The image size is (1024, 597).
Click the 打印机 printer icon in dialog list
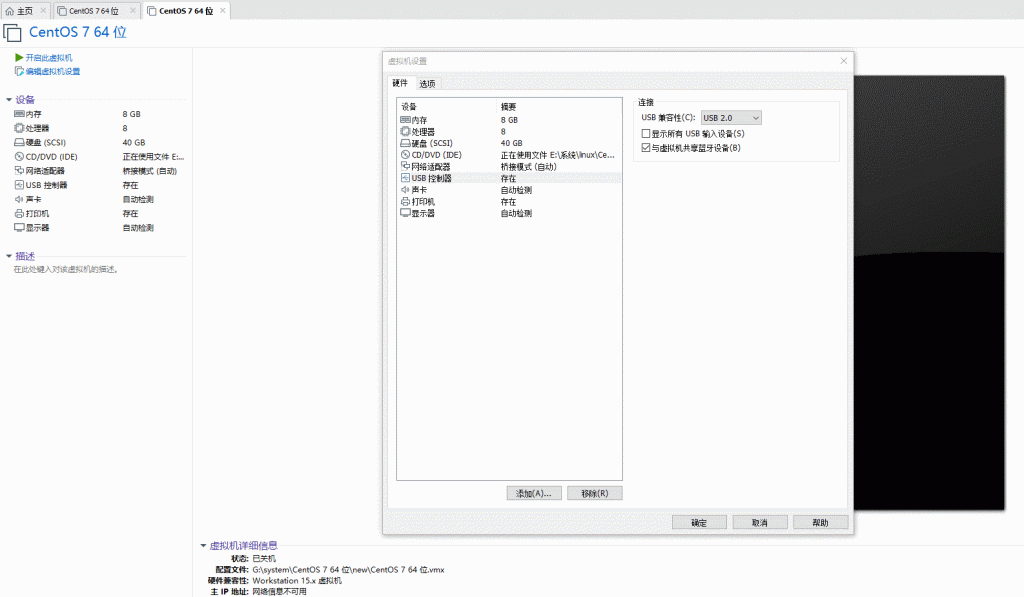[405, 201]
